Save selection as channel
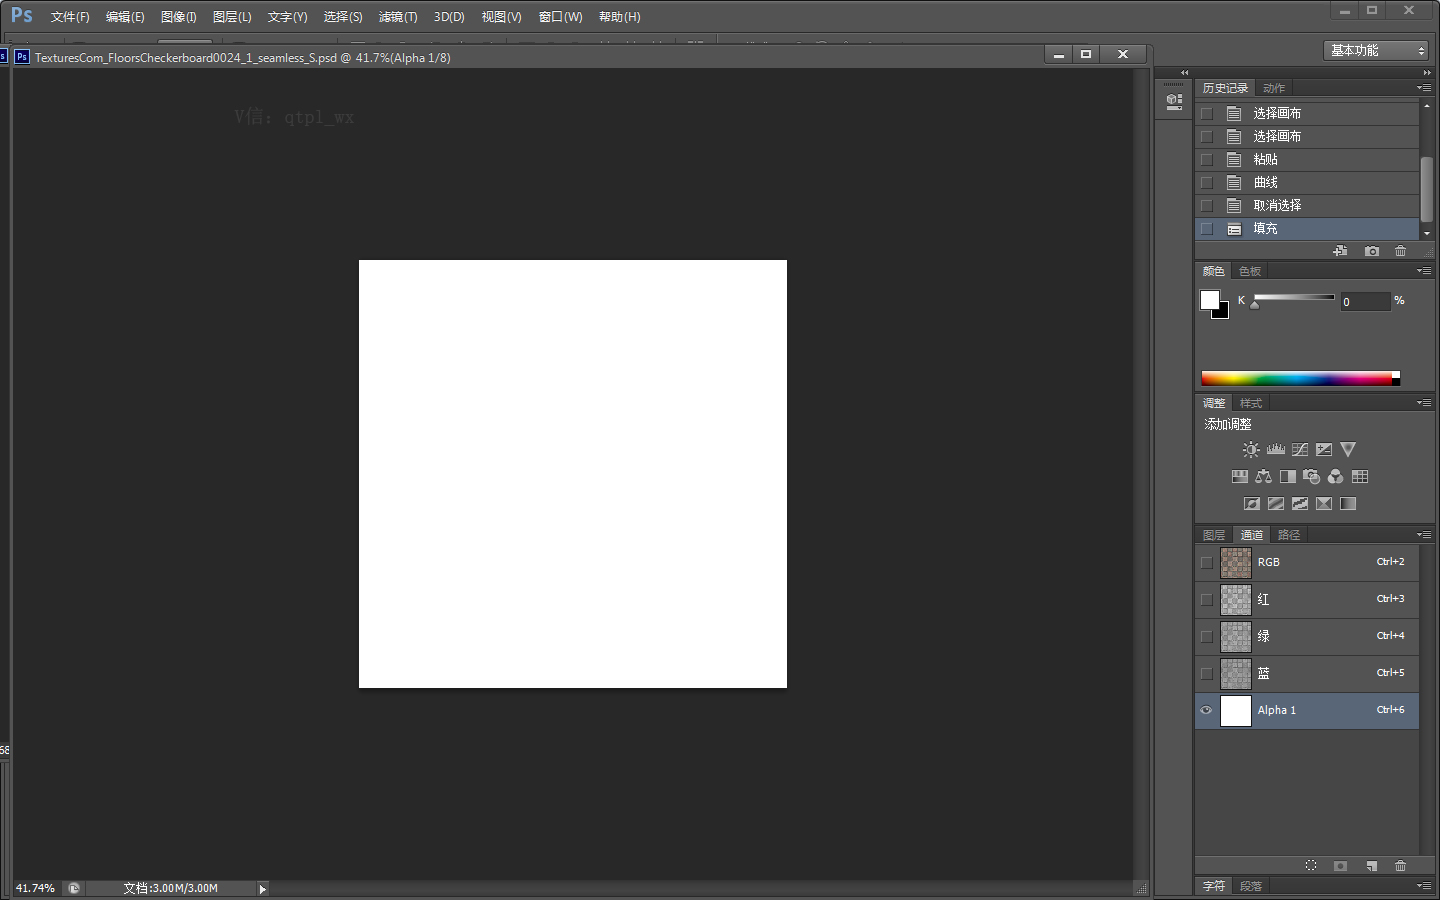The height and width of the screenshot is (900, 1440). [1340, 866]
